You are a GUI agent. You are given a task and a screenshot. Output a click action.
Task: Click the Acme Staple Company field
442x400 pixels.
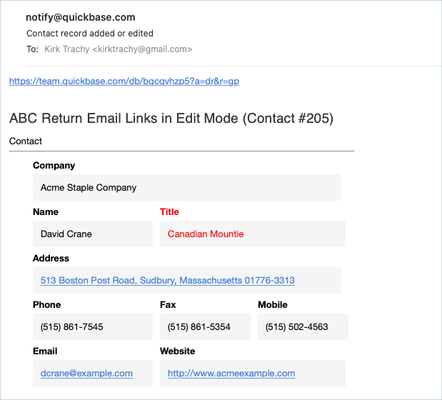point(187,187)
